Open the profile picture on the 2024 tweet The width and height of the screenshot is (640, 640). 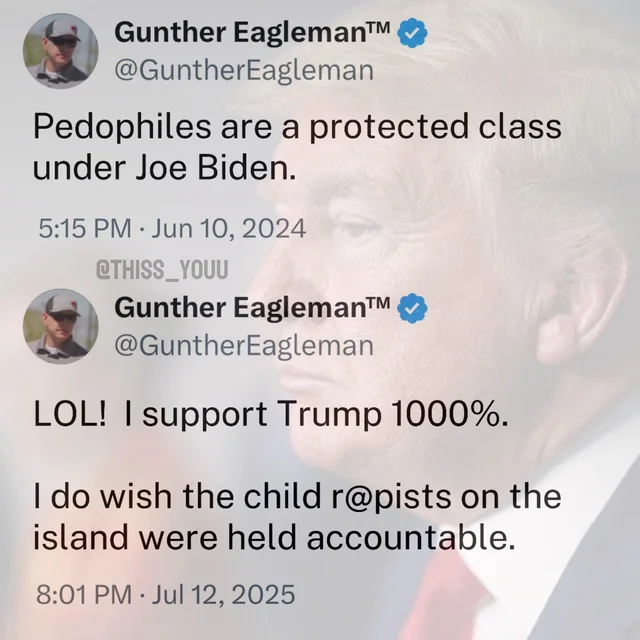pos(61,51)
